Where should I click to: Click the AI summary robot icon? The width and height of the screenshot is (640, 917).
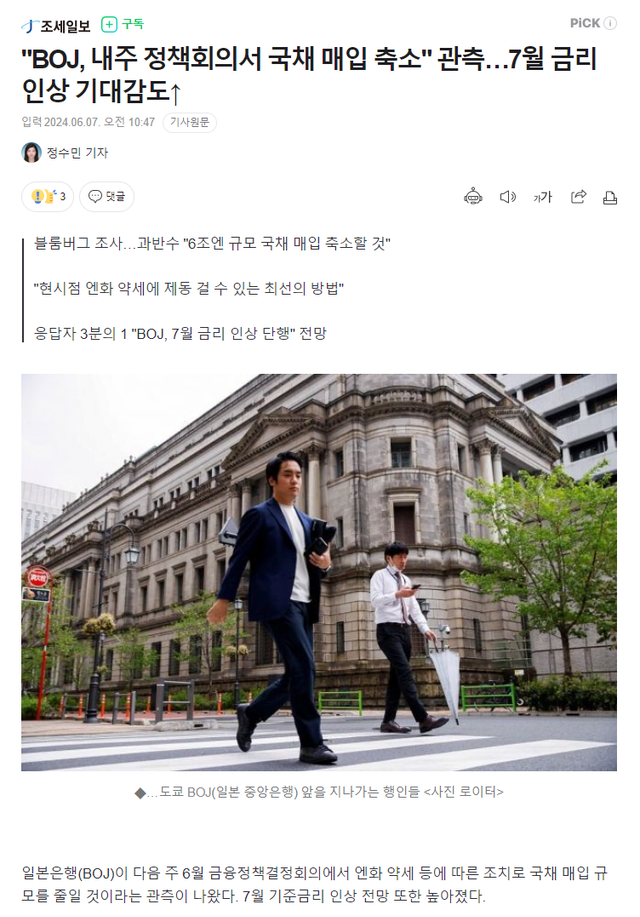[473, 197]
